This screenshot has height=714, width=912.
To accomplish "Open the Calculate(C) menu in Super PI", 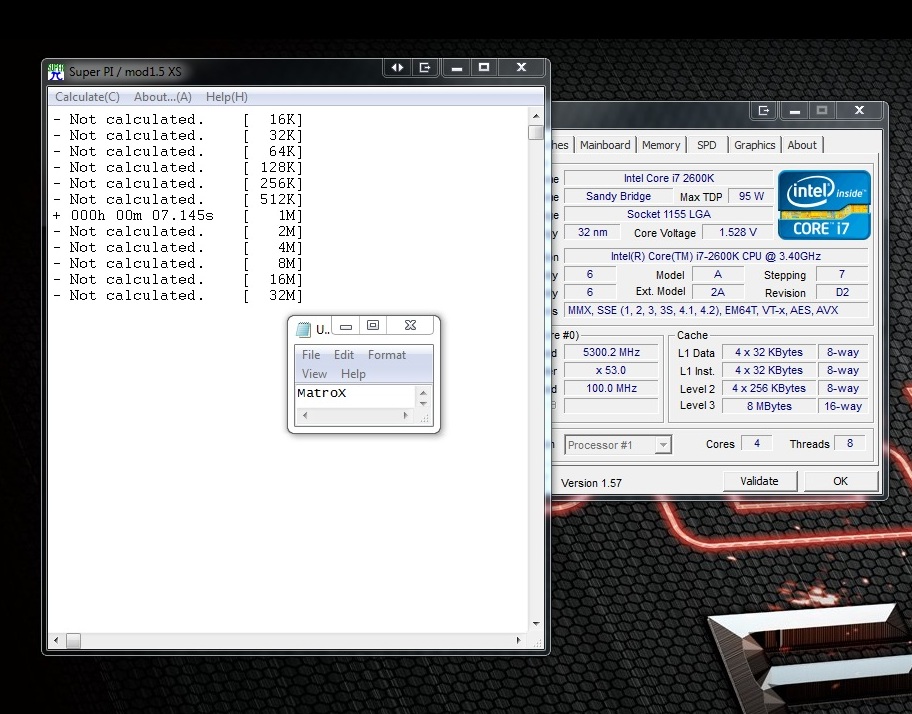I will coord(87,97).
